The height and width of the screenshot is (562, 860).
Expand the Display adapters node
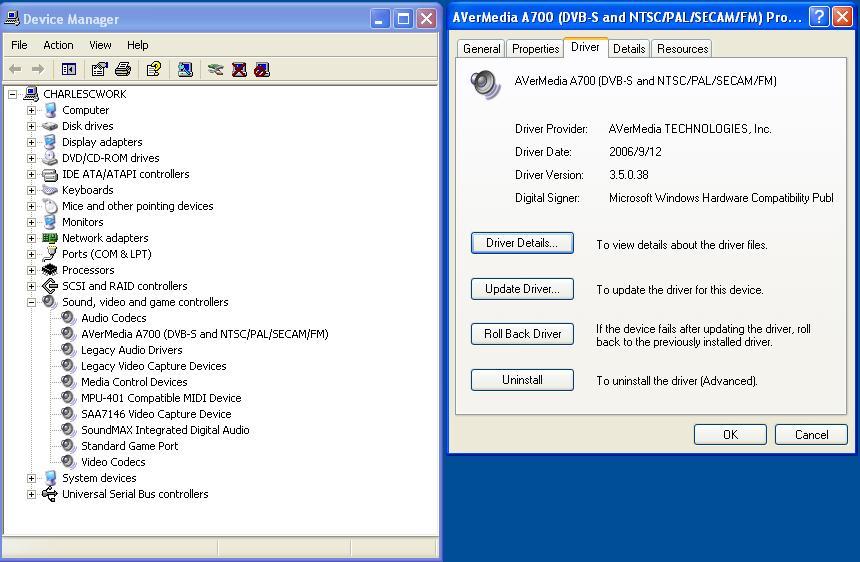click(31, 142)
